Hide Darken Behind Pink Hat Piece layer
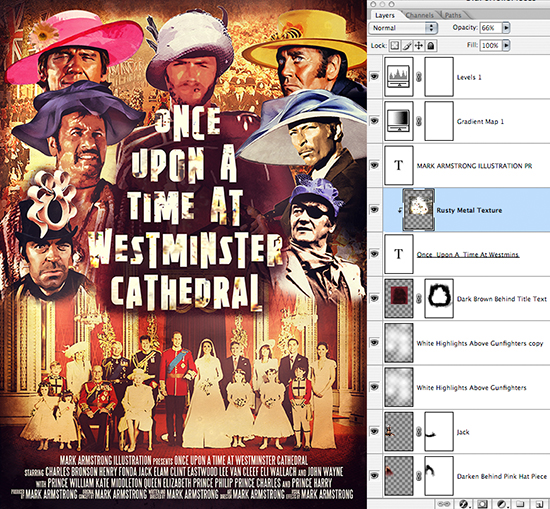 click(375, 476)
